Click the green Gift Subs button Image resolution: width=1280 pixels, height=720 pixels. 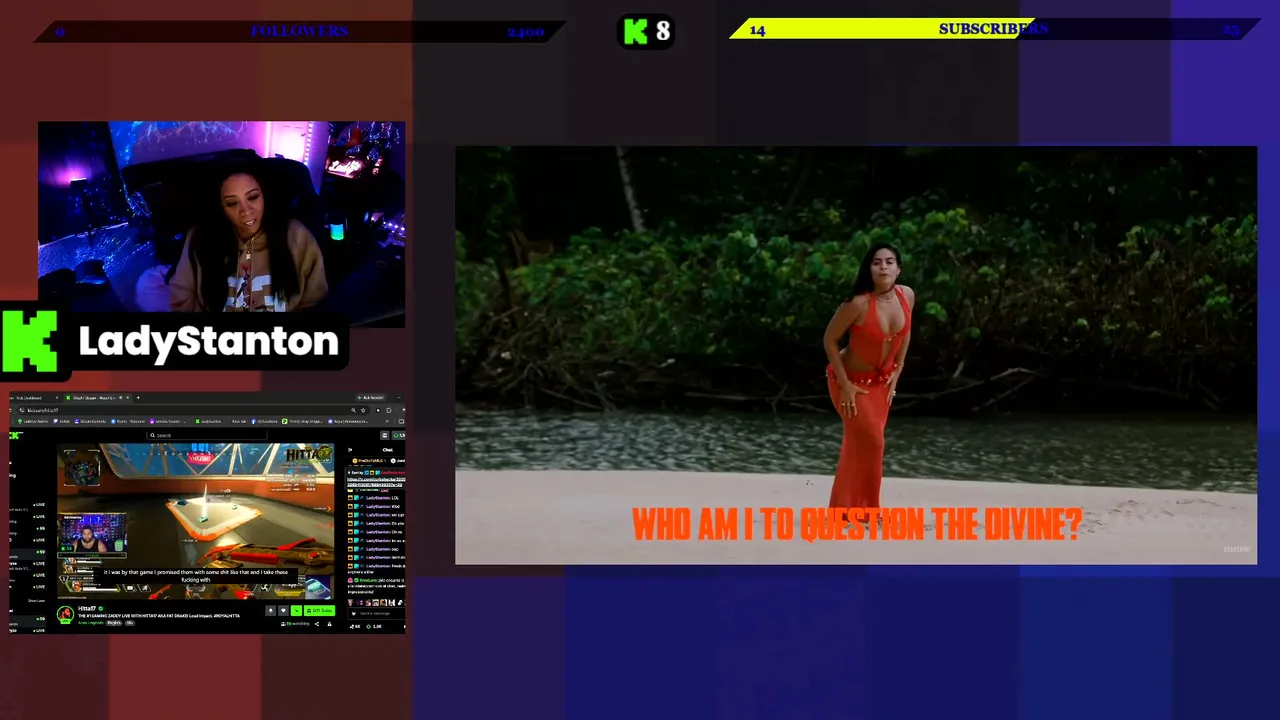319,610
